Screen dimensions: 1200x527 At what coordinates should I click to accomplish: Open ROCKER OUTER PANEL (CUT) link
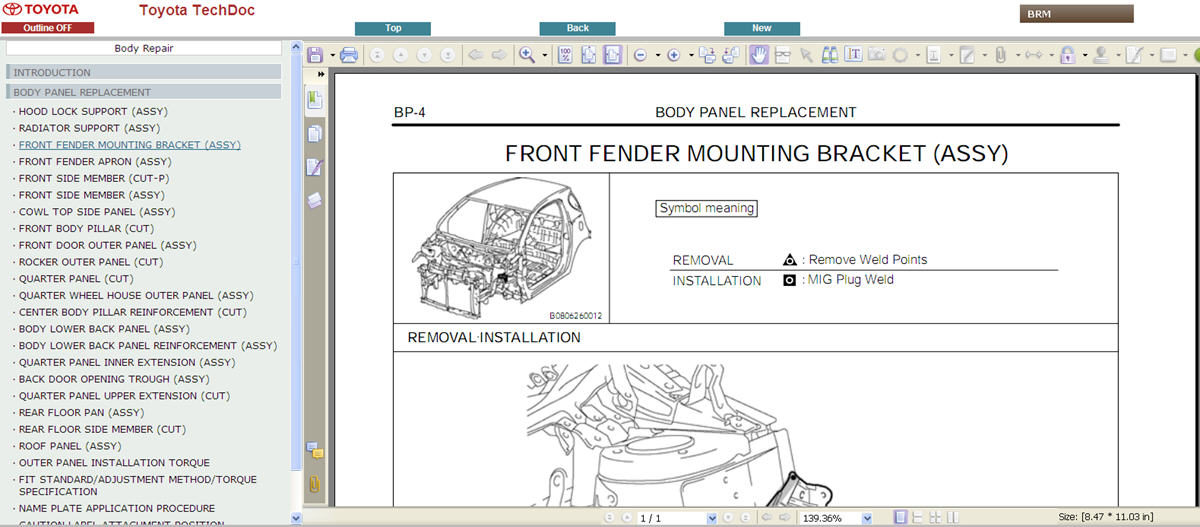coord(90,262)
